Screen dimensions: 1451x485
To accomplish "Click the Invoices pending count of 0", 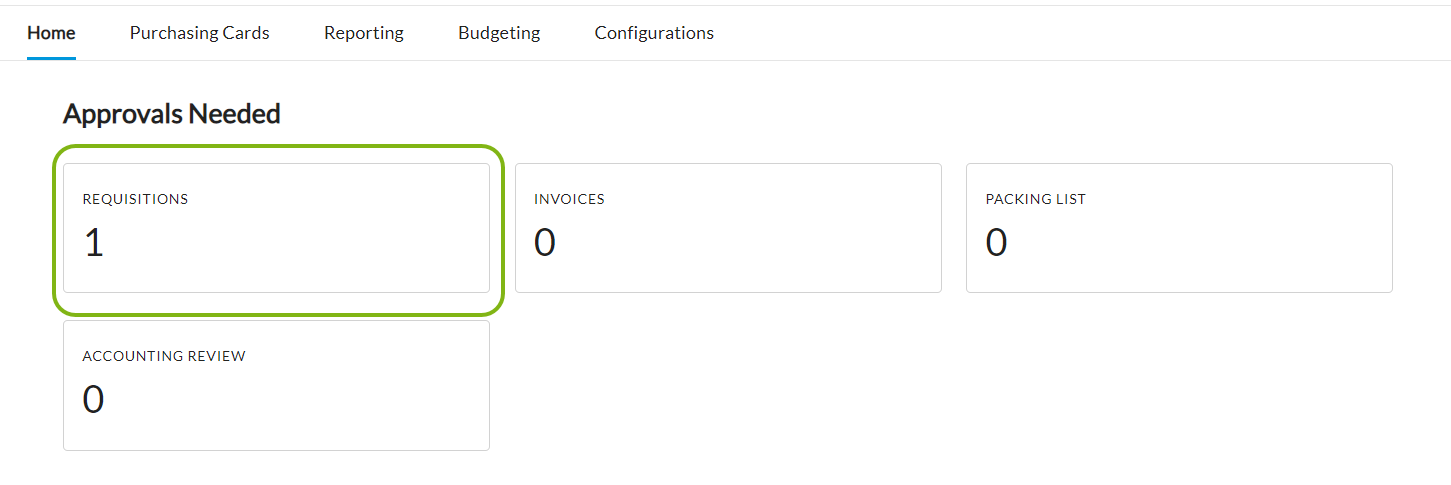I will (545, 243).
